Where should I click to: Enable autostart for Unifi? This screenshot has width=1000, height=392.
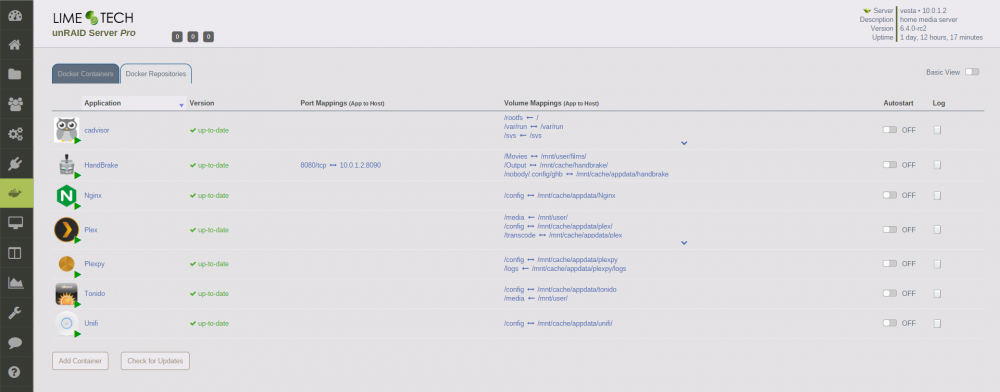(890, 323)
